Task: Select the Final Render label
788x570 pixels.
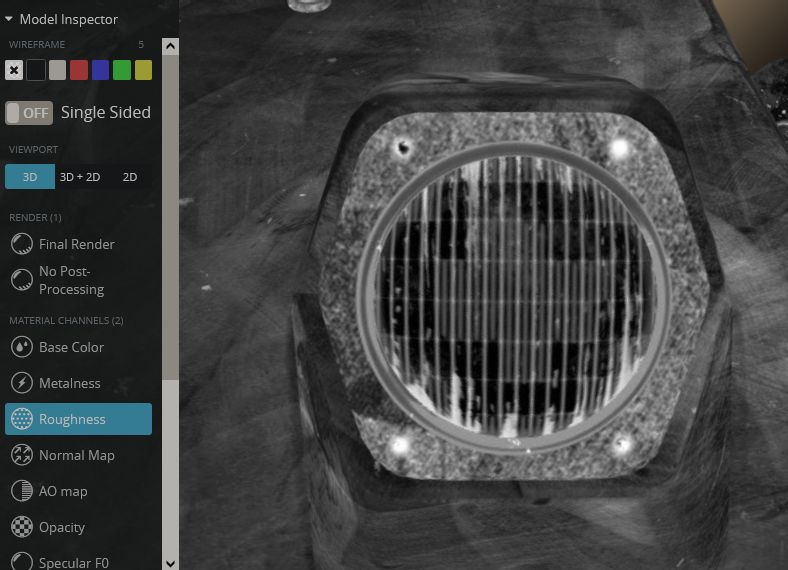Action: point(77,244)
